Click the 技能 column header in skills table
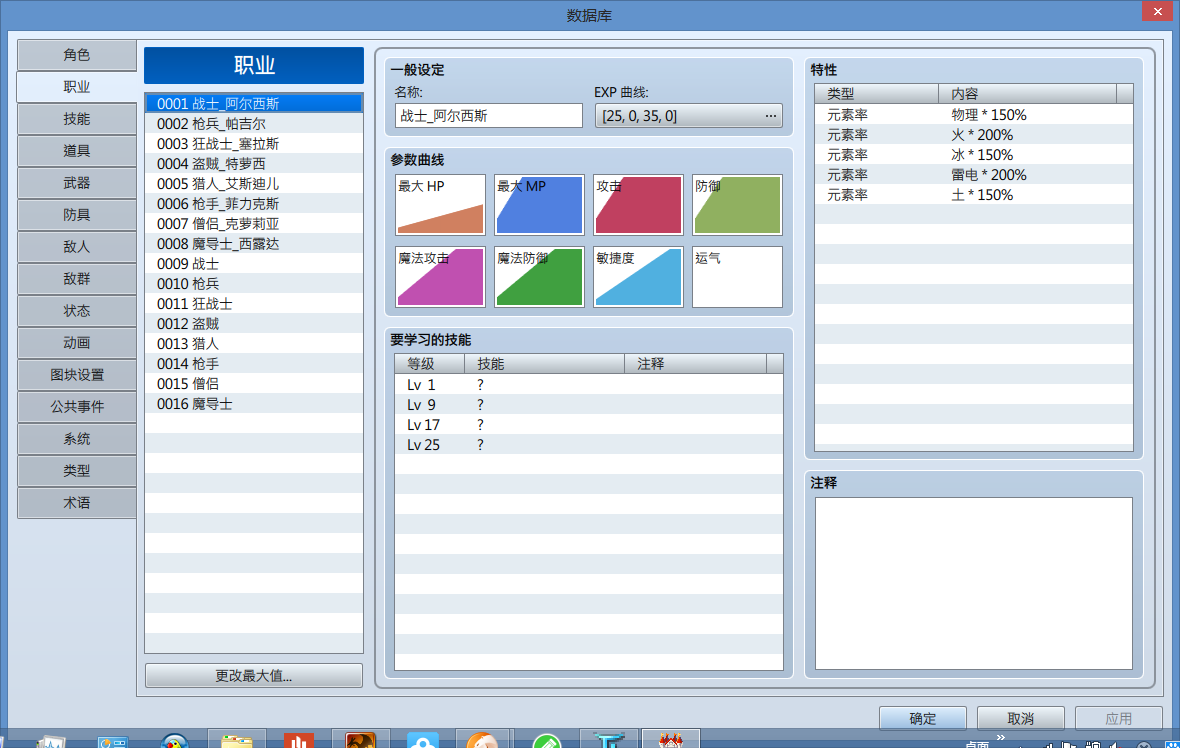This screenshot has width=1180, height=748. (x=545, y=364)
